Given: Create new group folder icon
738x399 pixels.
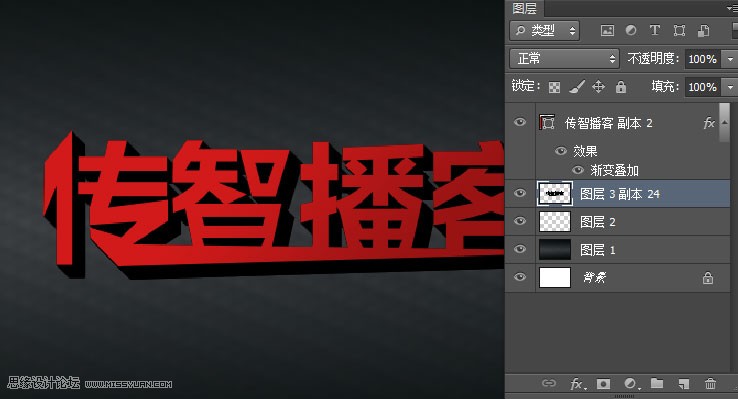Looking at the screenshot, I should pyautogui.click(x=657, y=383).
